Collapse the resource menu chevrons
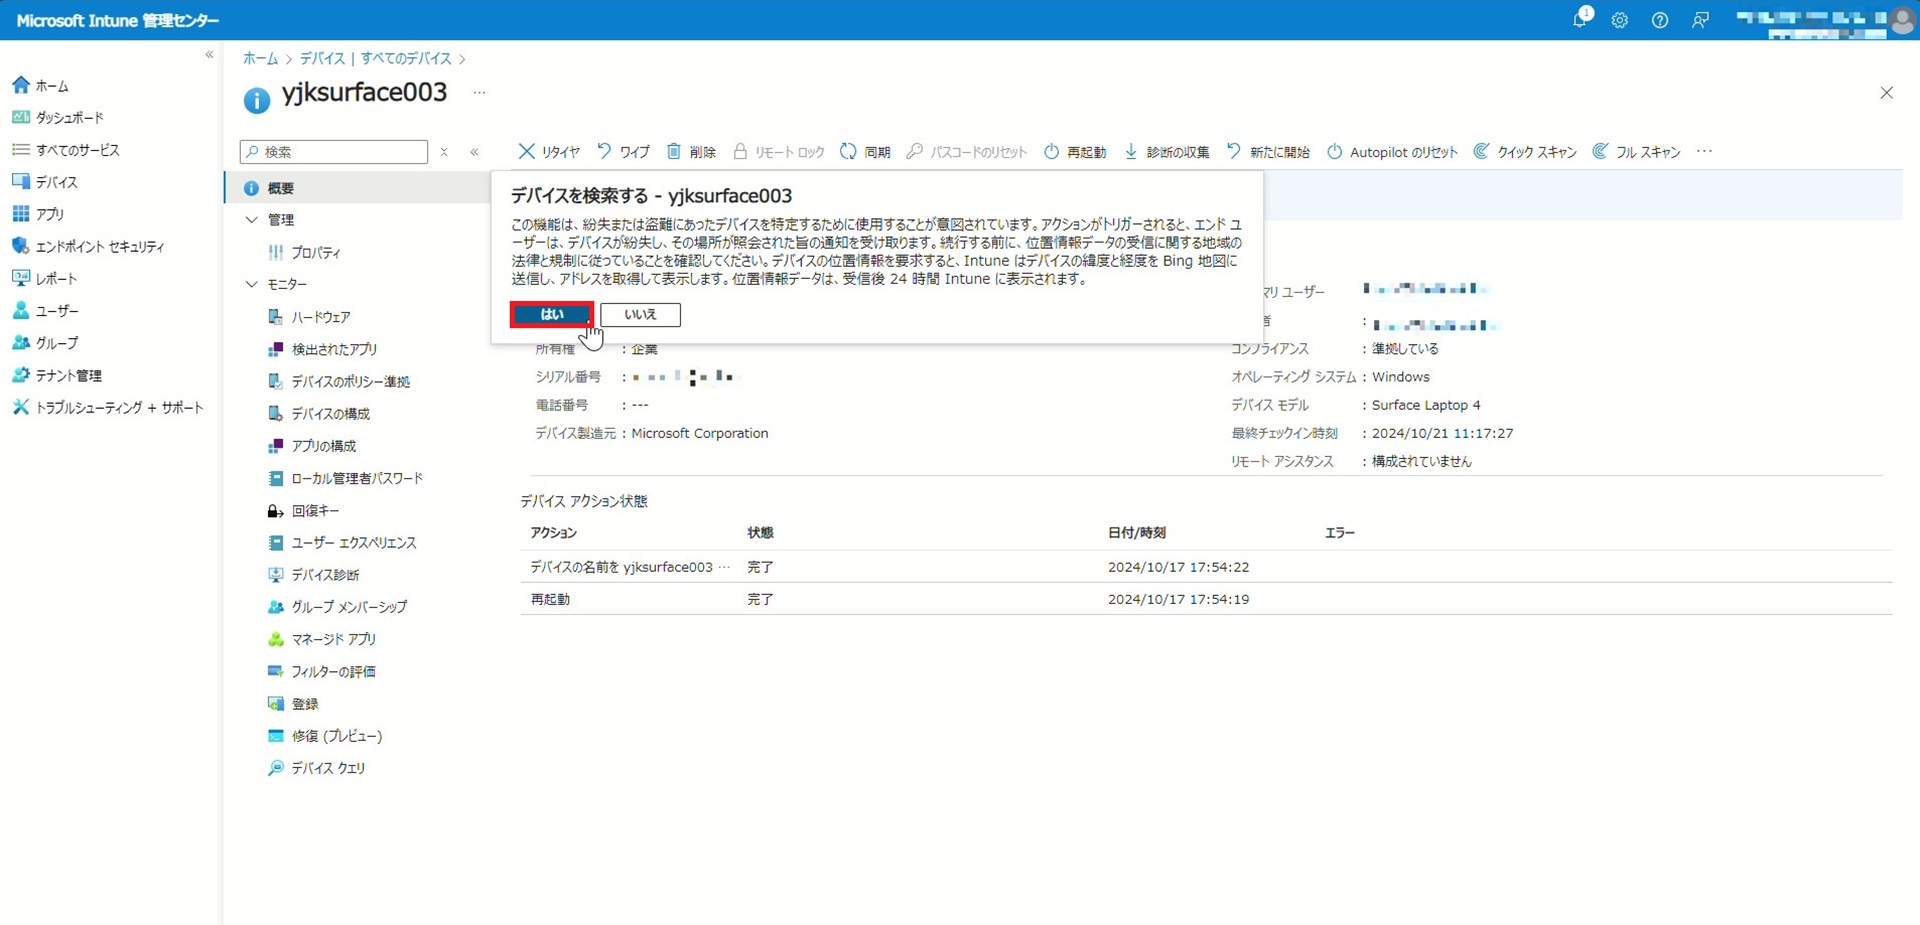The image size is (1920, 925). click(x=474, y=152)
